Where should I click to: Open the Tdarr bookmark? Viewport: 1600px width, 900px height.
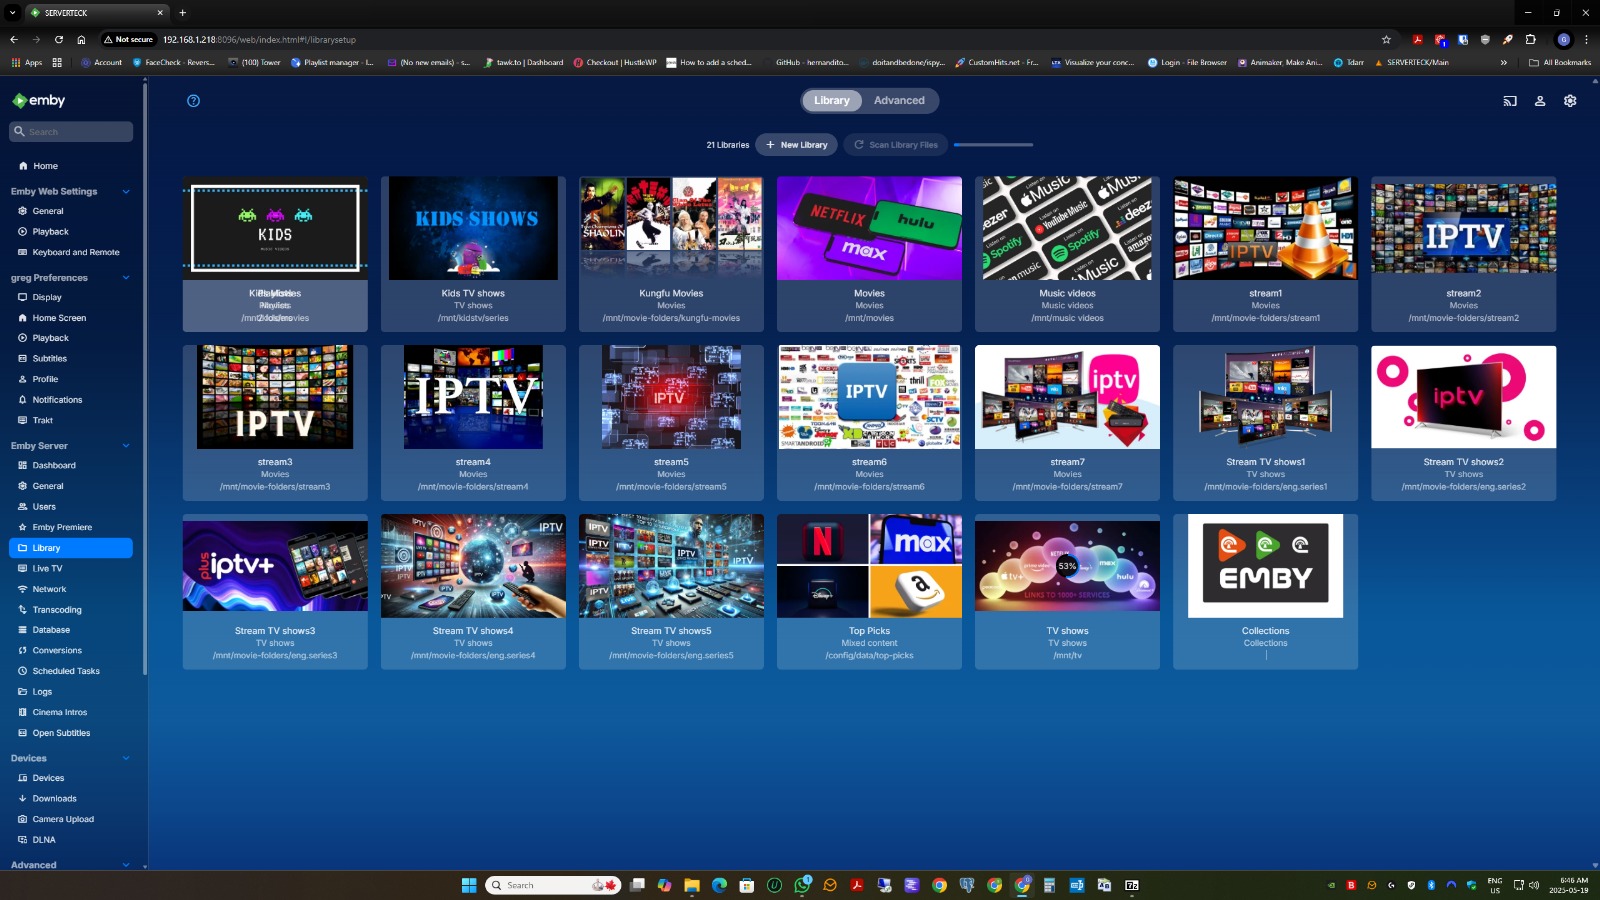(1349, 62)
